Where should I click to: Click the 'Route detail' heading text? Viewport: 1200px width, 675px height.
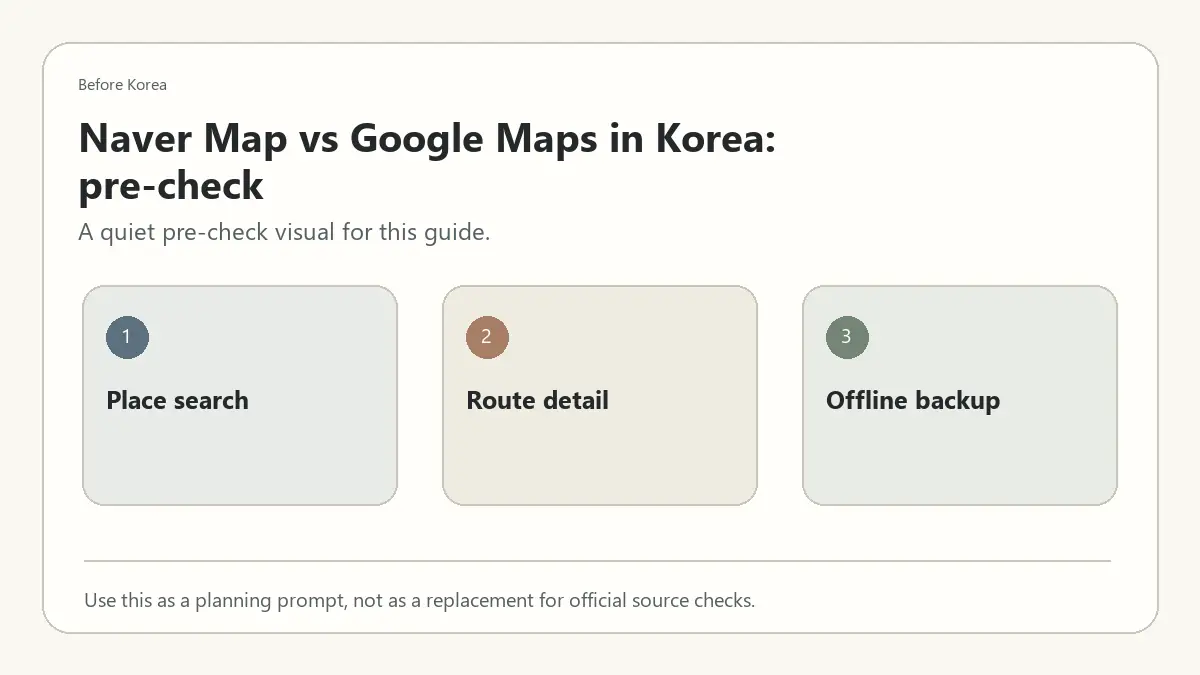537,401
